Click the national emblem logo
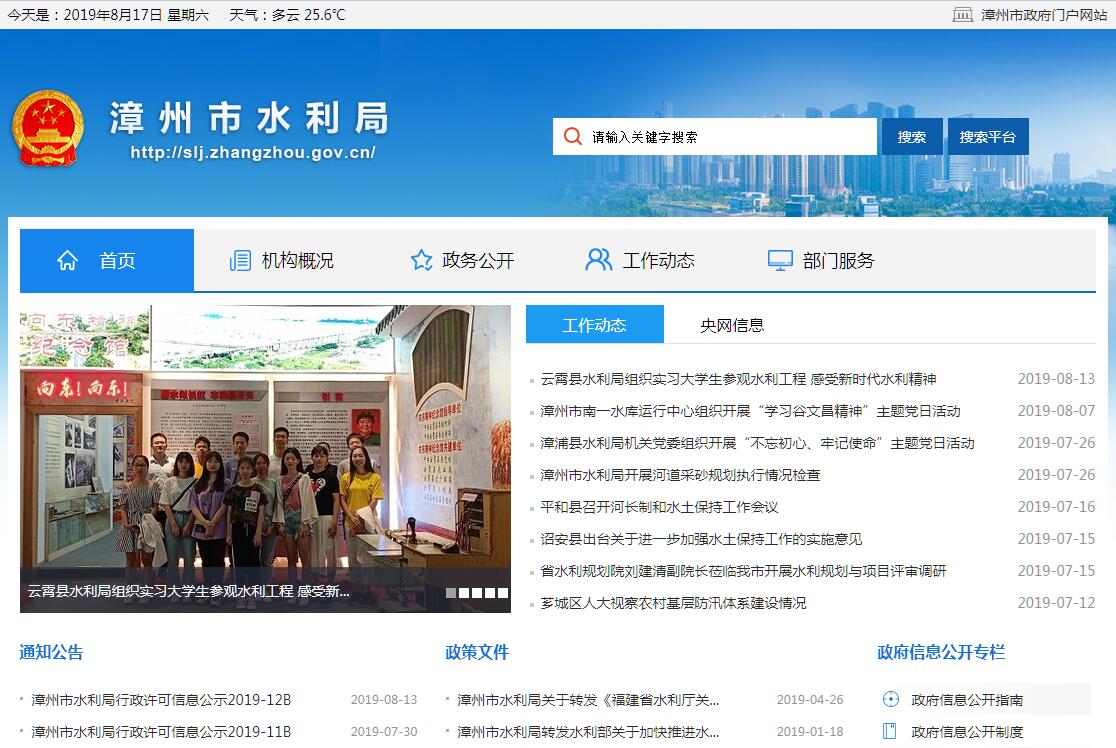Screen dimensions: 1116x748 point(48,128)
